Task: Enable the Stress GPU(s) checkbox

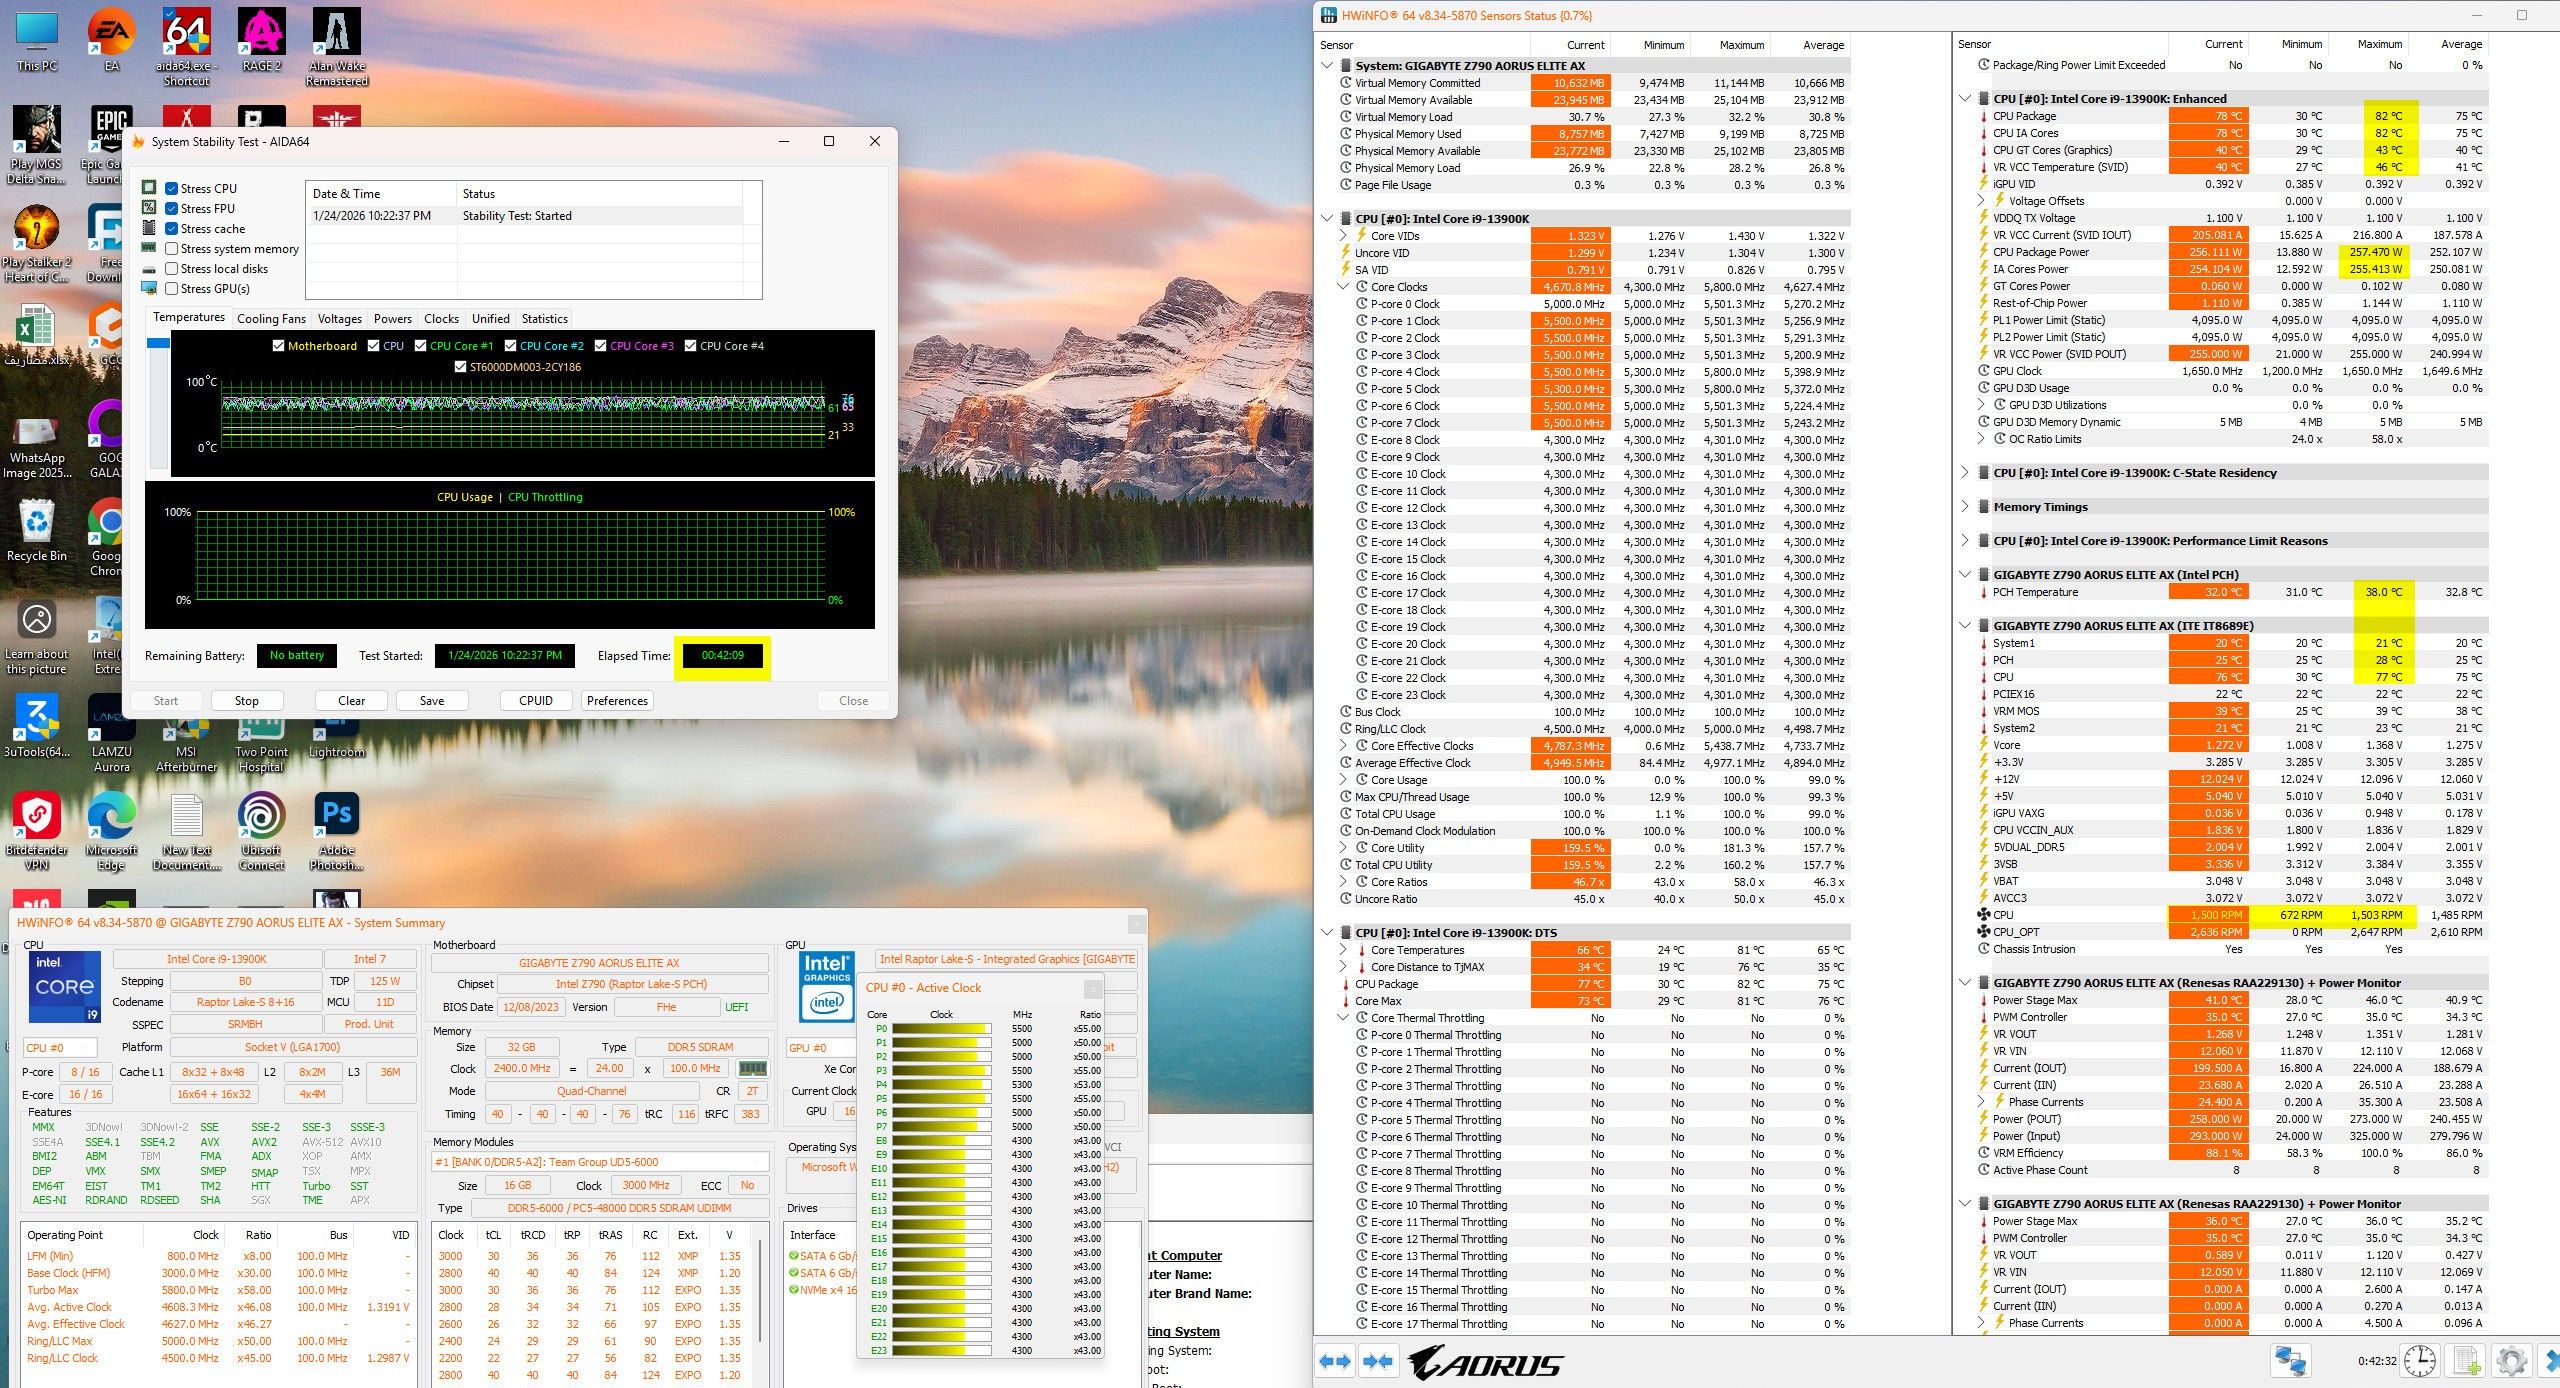Action: tap(172, 289)
